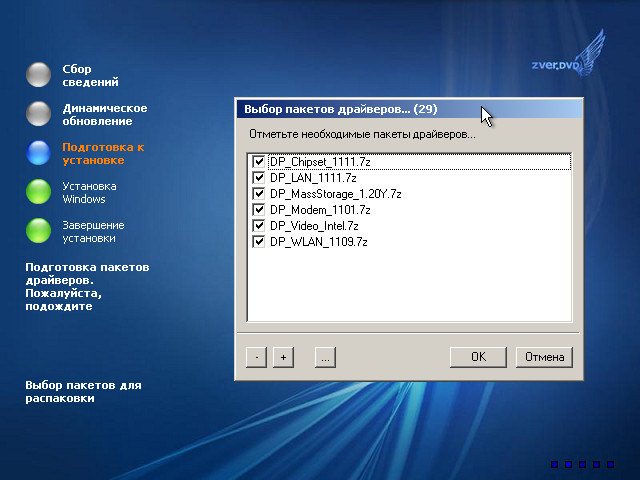Toggle the DP_Modem_1101.7z checkbox
The image size is (640, 480).
258,210
